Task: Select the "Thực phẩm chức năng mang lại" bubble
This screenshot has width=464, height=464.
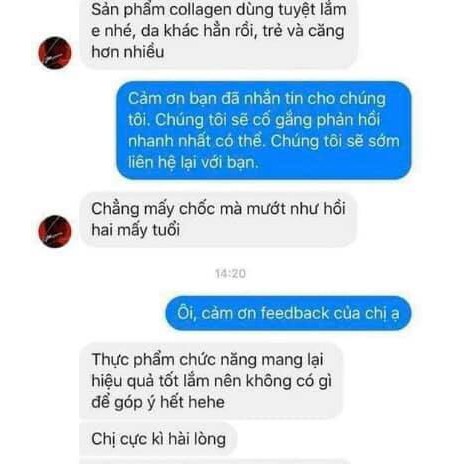Action: (211, 381)
